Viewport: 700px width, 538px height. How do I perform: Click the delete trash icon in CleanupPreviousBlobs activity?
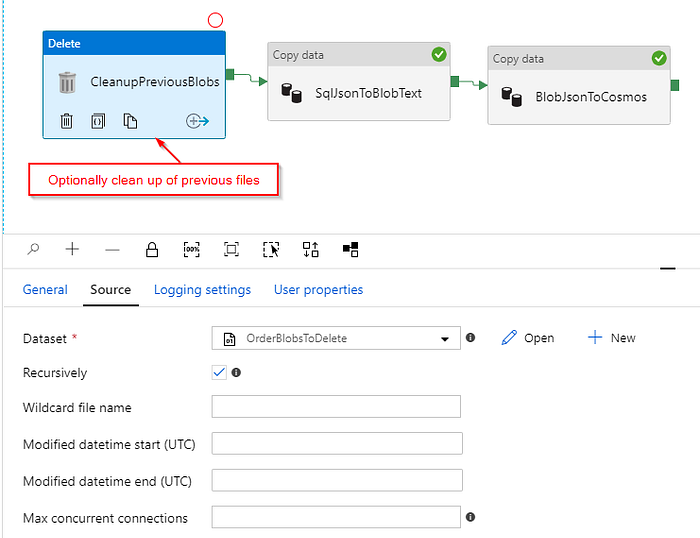pyautogui.click(x=67, y=121)
